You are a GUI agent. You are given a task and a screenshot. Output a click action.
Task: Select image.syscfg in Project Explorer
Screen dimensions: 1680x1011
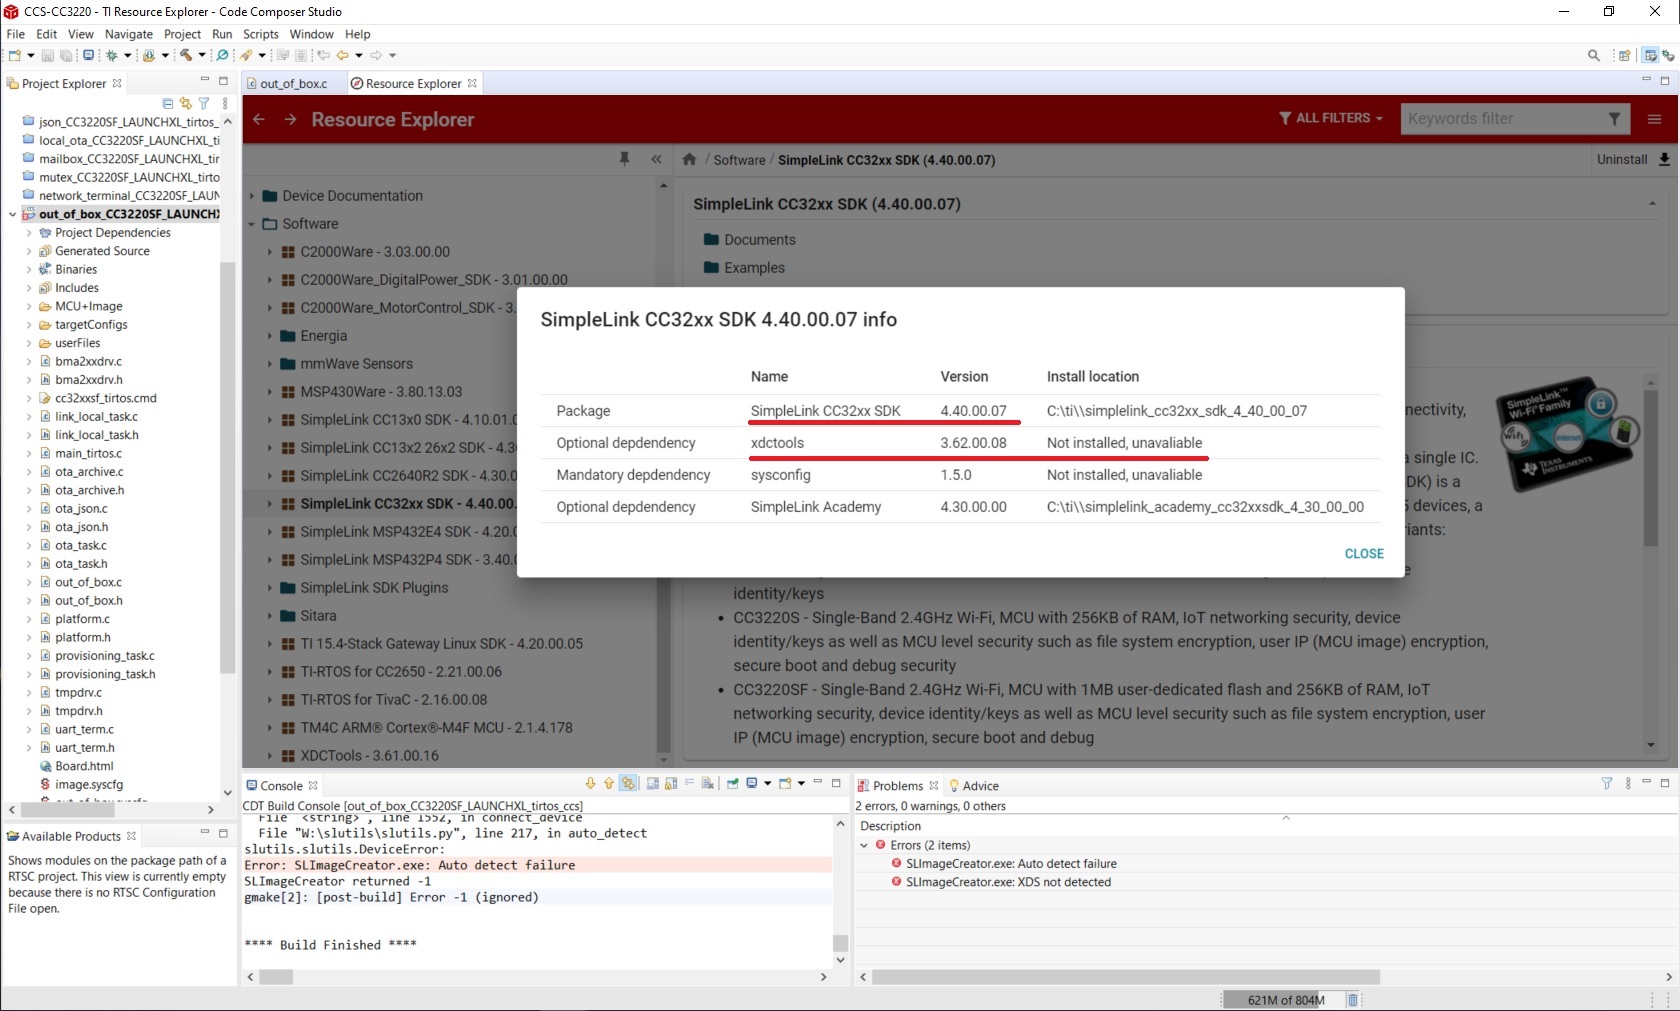[89, 785]
